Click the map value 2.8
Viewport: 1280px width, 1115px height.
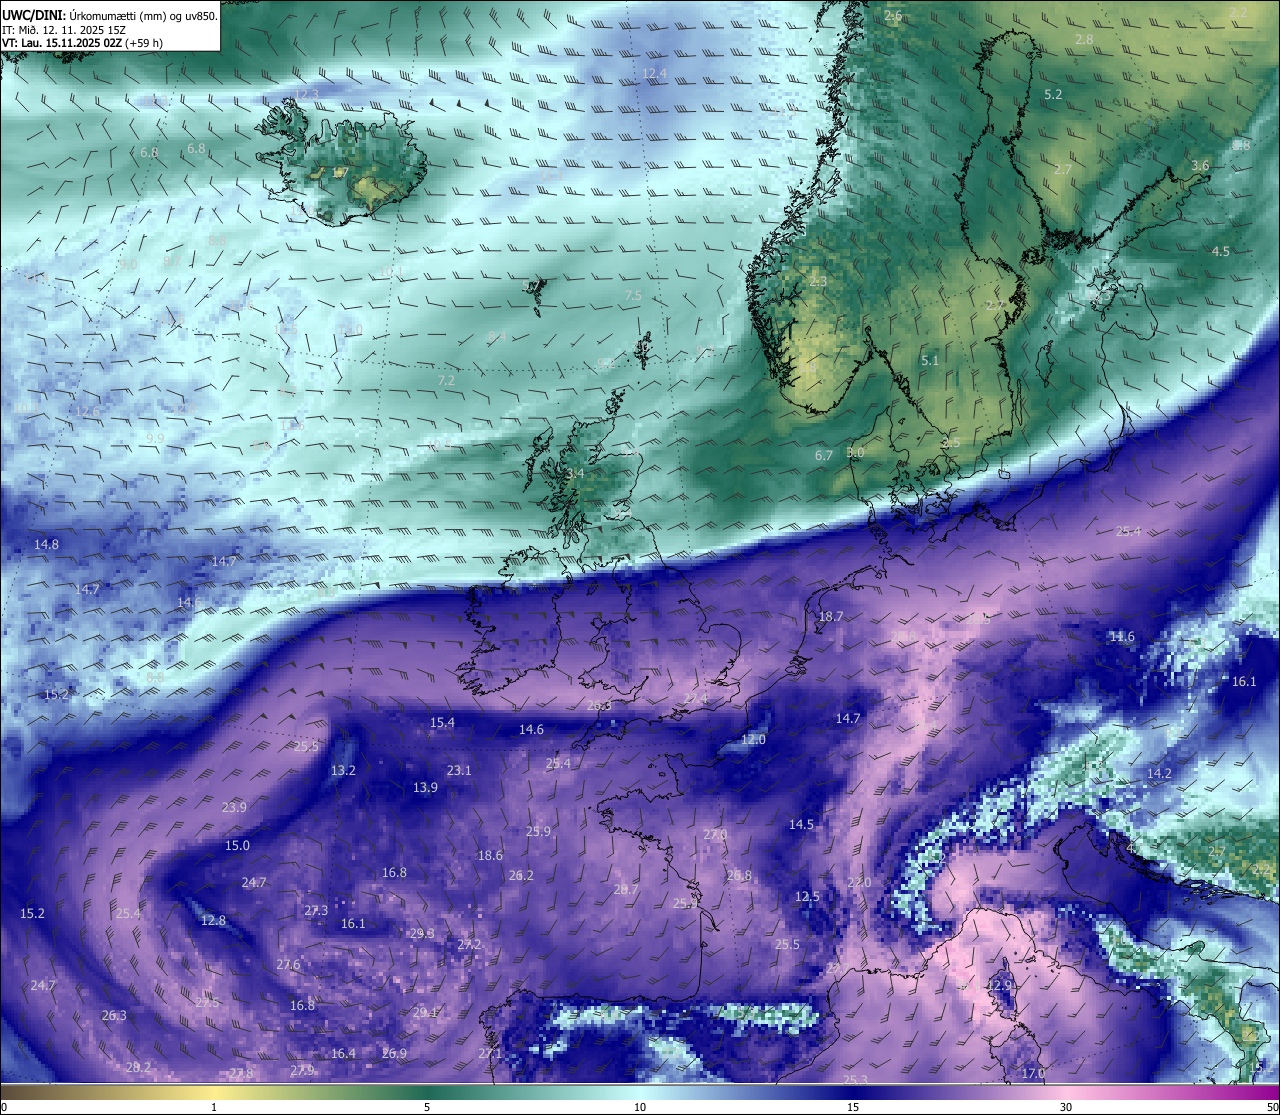[1084, 39]
